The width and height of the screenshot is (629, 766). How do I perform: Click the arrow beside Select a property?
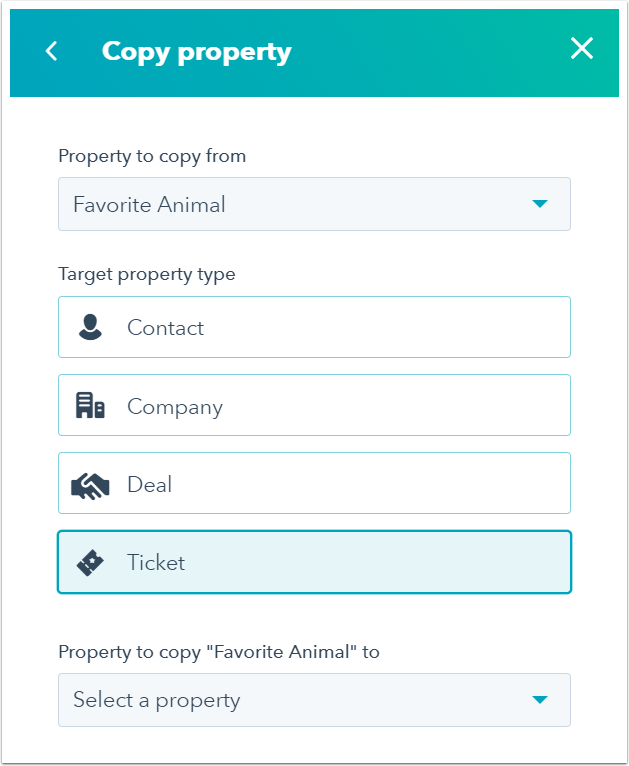tap(540, 700)
